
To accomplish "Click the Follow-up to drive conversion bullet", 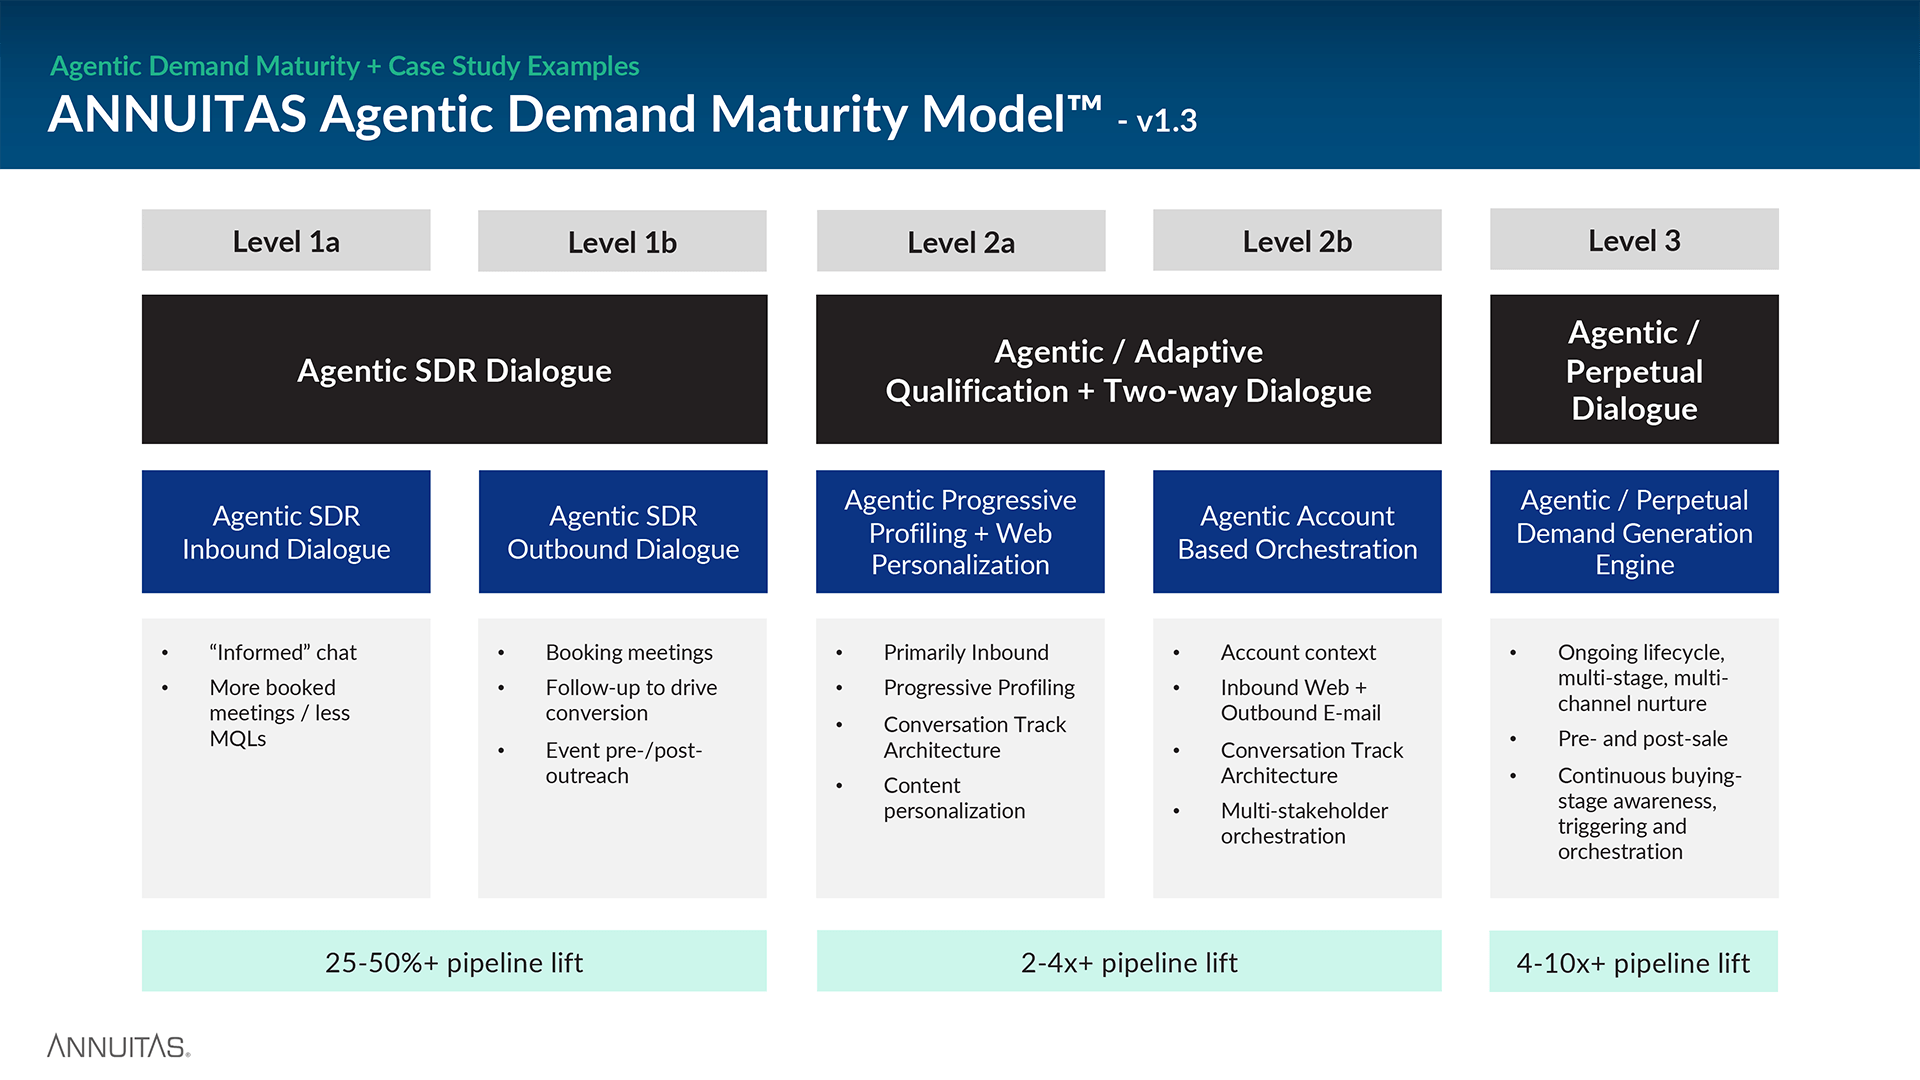I will (631, 700).
